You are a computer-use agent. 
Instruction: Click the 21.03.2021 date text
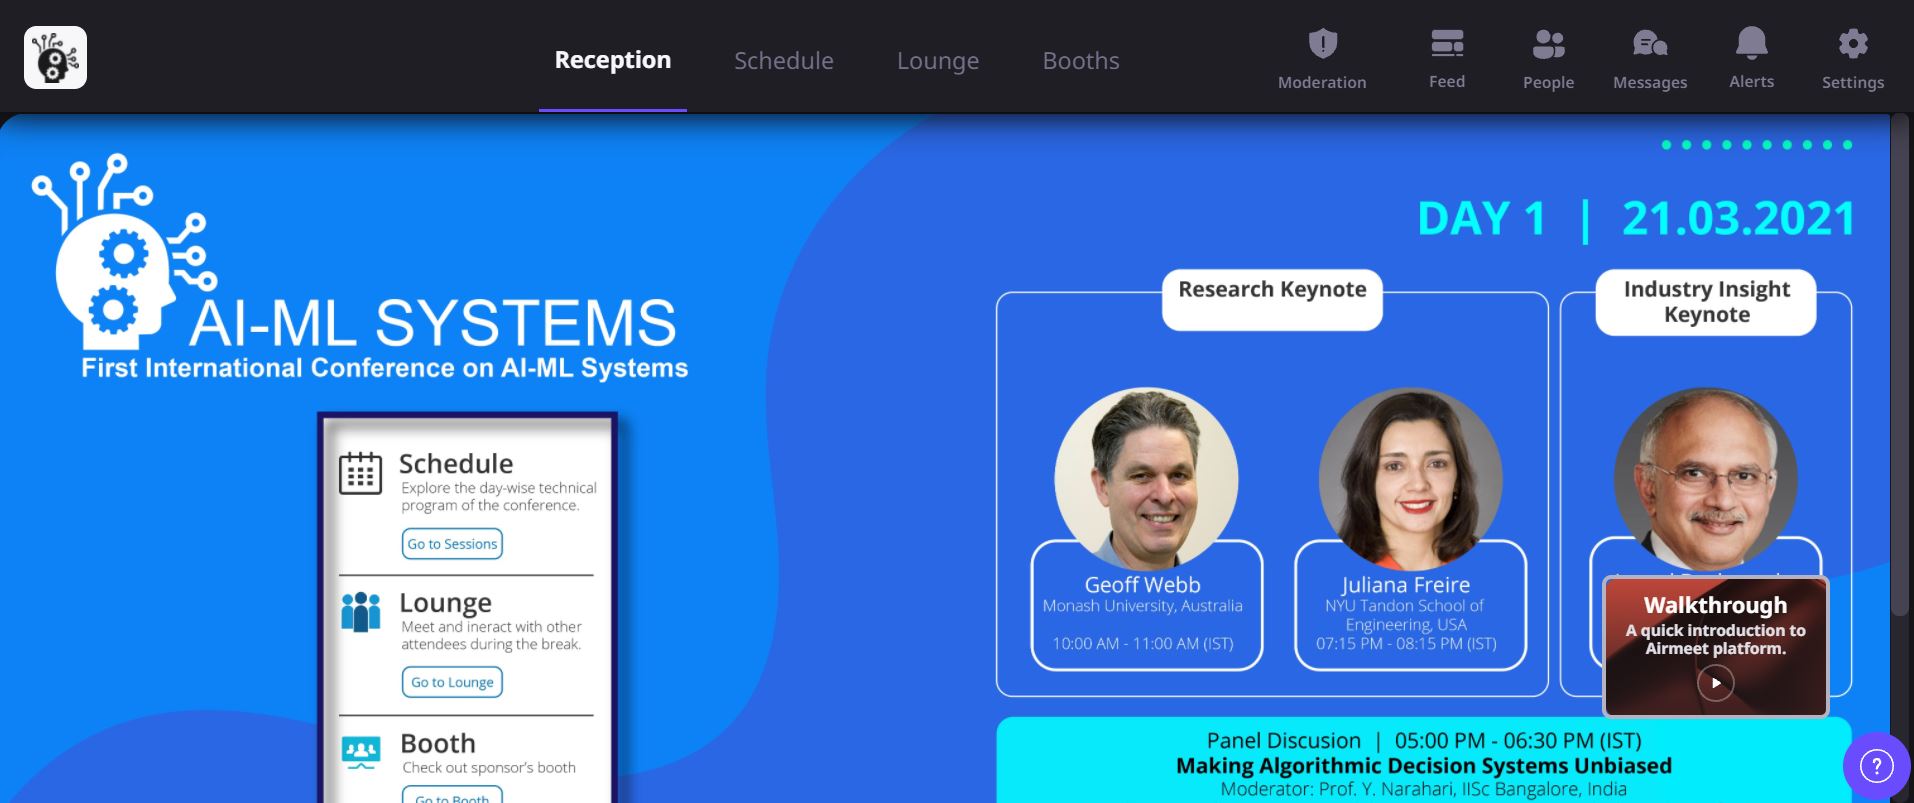coord(1738,219)
